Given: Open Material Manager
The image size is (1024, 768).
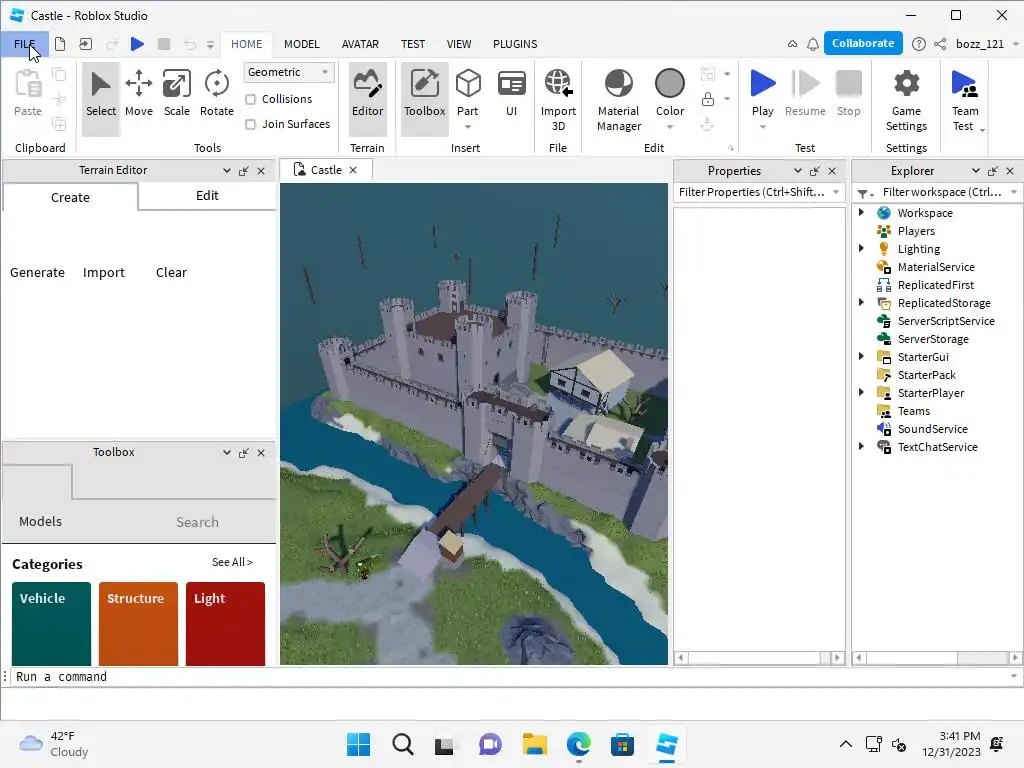Looking at the screenshot, I should 618,99.
